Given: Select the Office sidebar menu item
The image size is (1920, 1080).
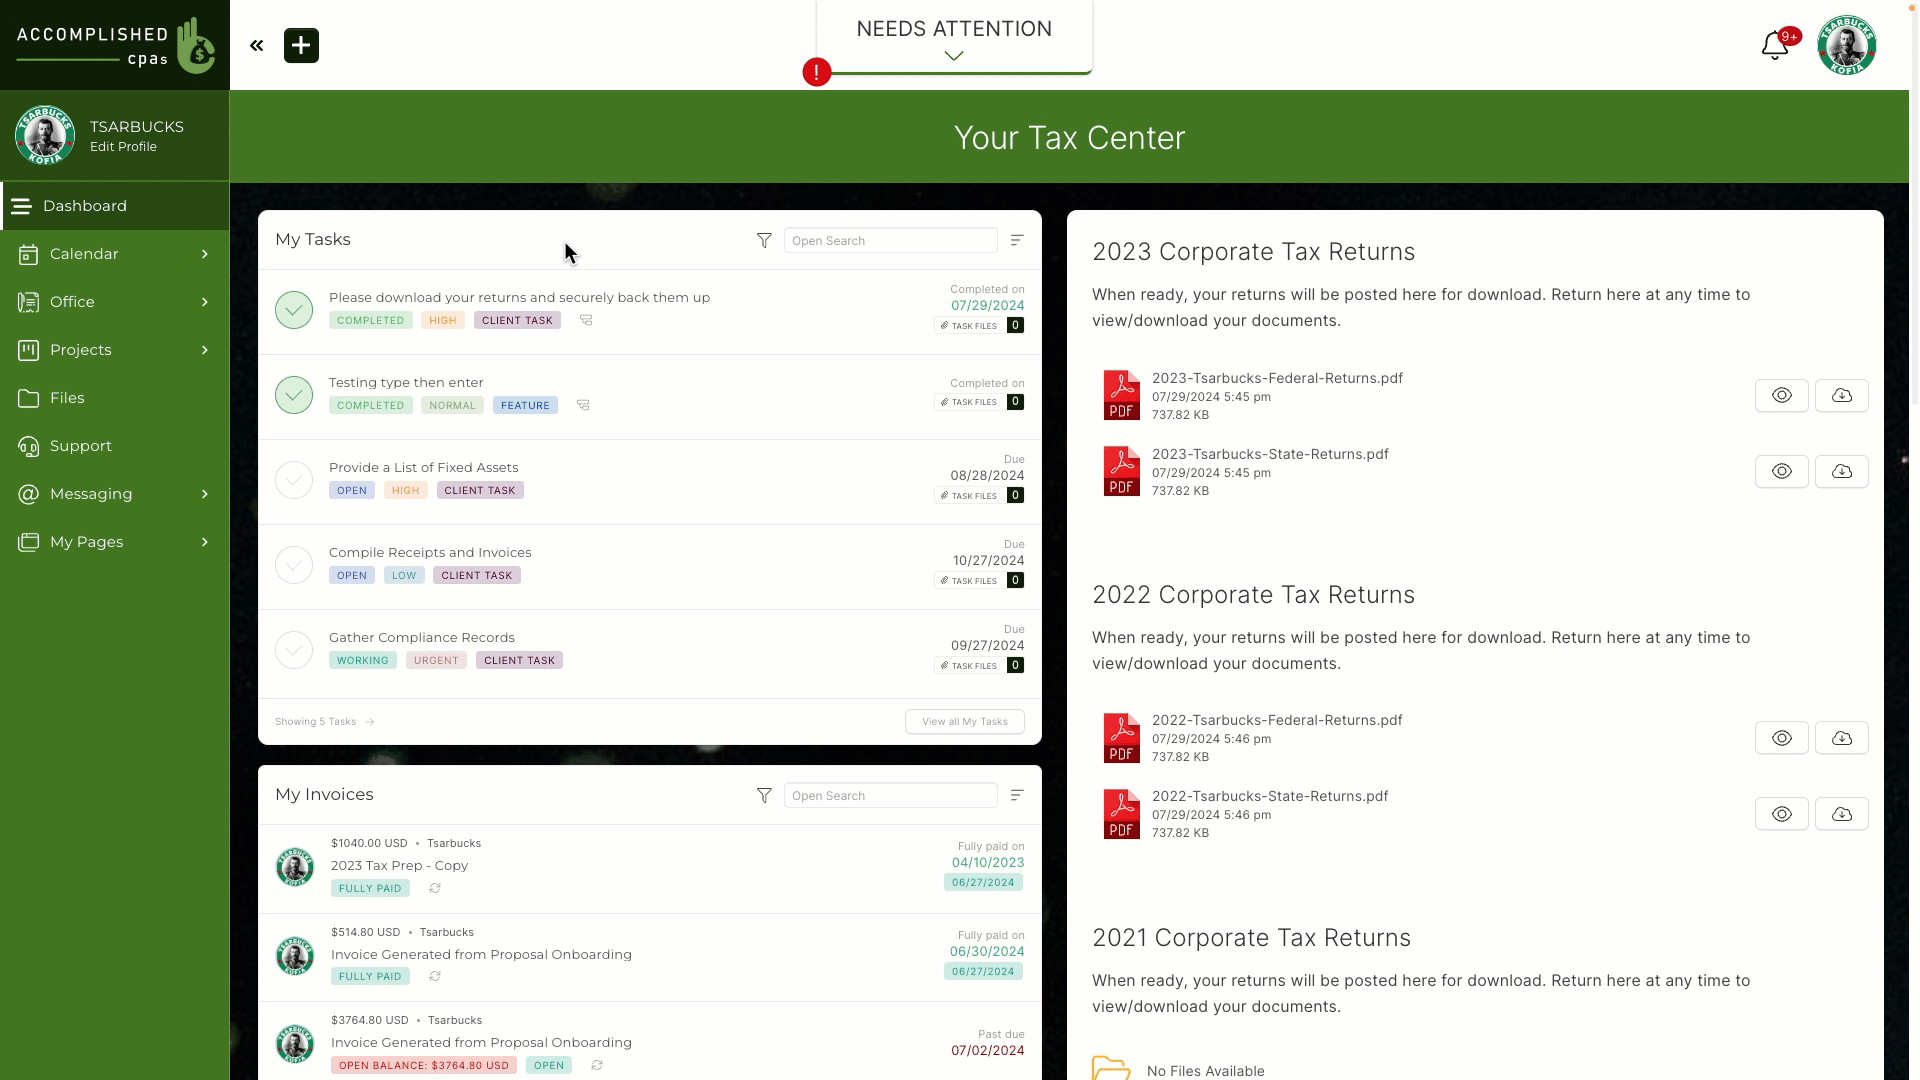Looking at the screenshot, I should tap(112, 301).
